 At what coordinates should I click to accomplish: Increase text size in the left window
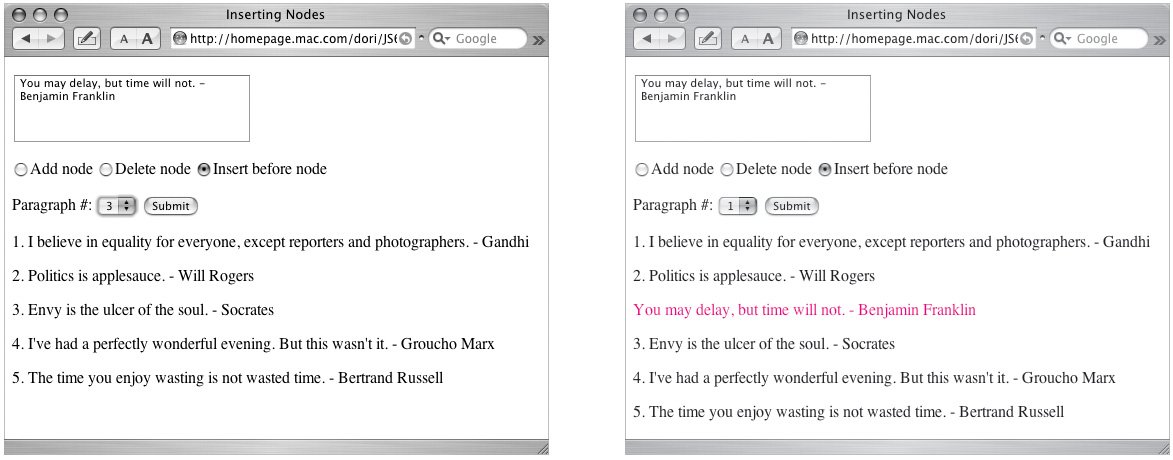pos(148,39)
